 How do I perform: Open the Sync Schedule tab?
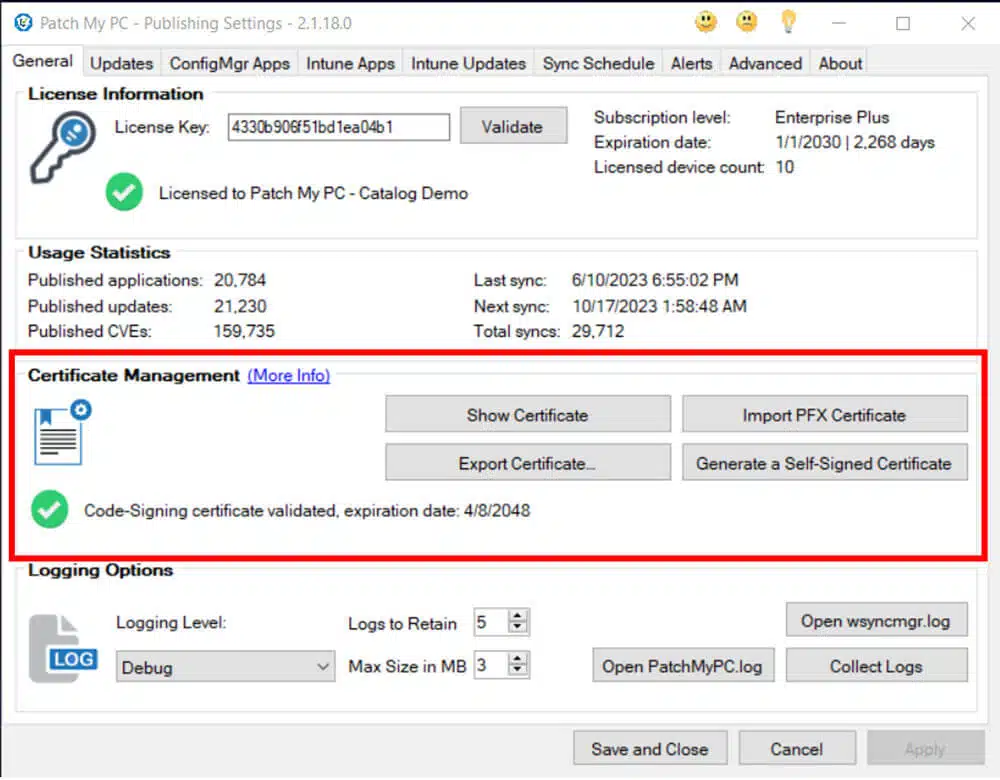click(x=598, y=63)
